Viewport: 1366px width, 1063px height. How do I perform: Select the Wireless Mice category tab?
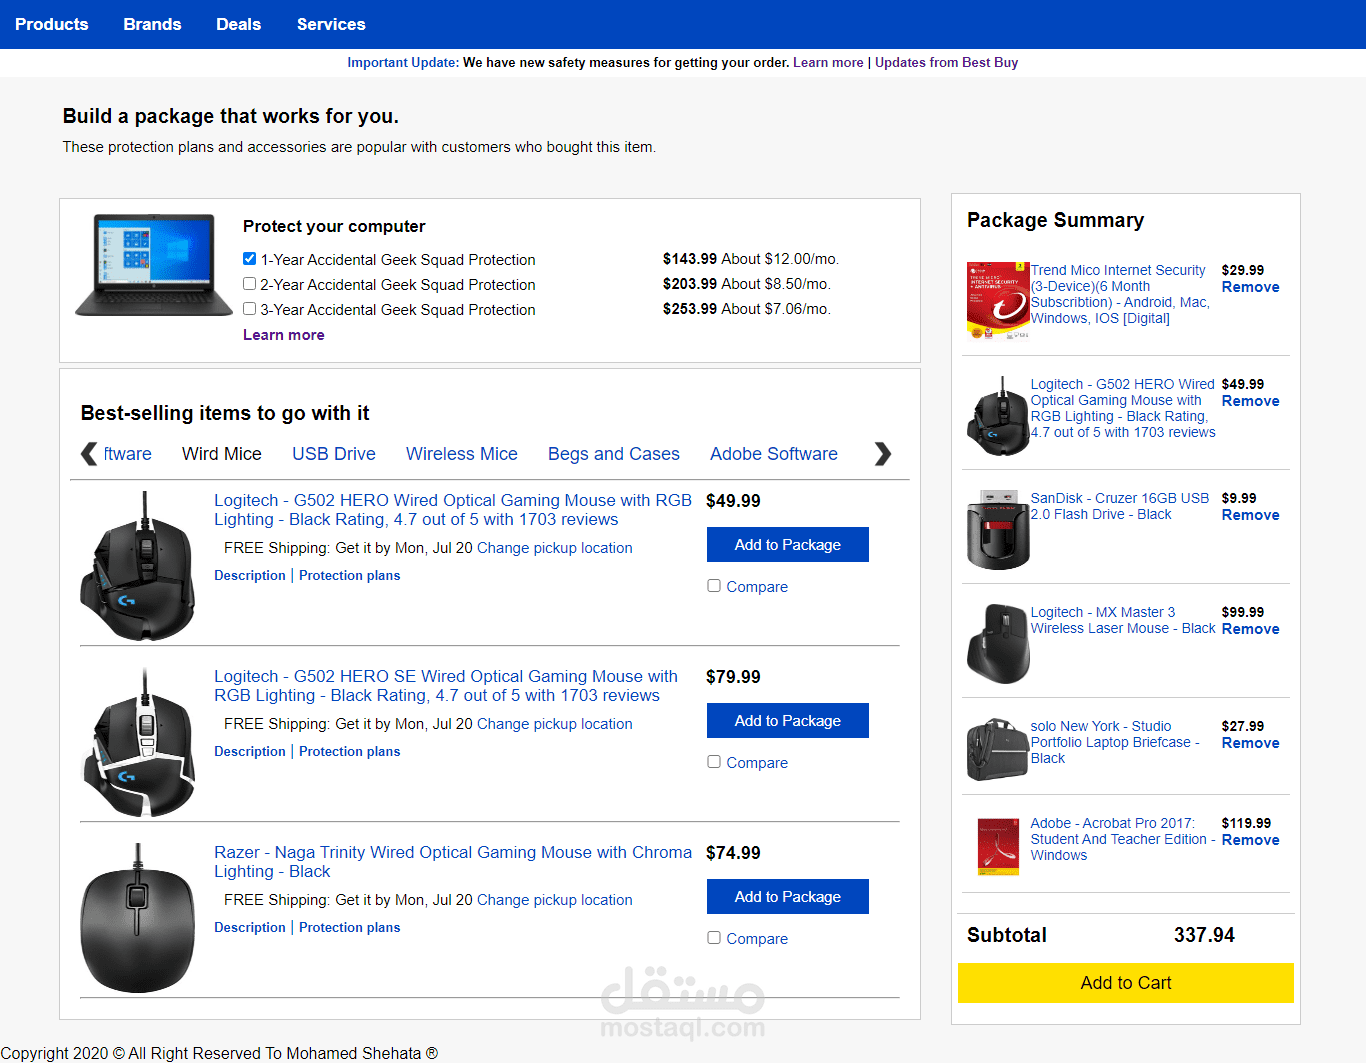click(462, 454)
